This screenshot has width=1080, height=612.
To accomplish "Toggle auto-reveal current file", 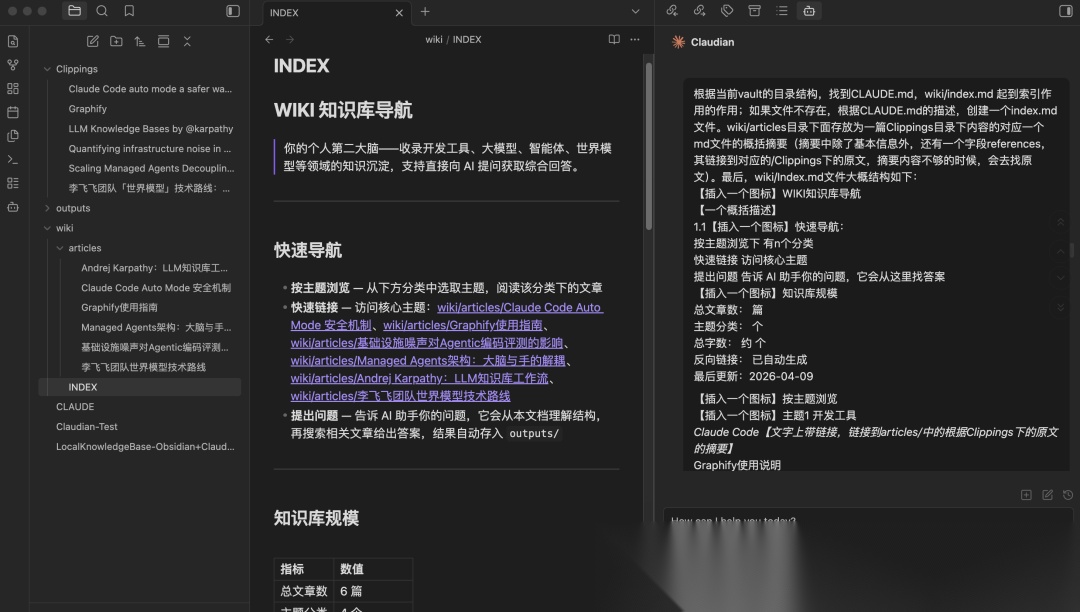I will click(163, 41).
